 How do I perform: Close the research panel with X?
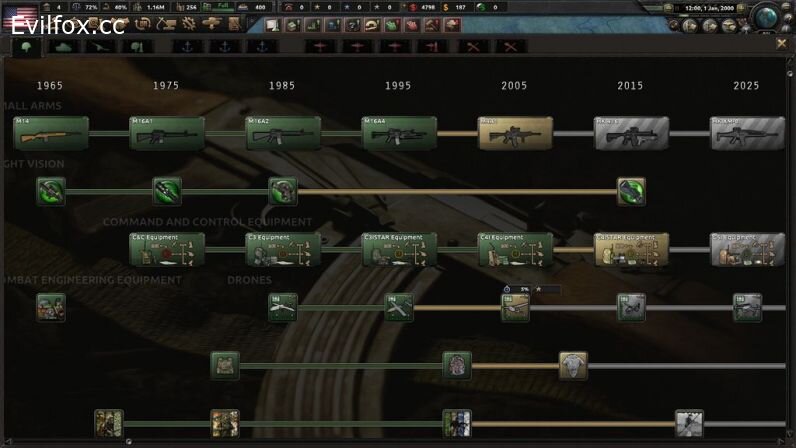tap(782, 44)
